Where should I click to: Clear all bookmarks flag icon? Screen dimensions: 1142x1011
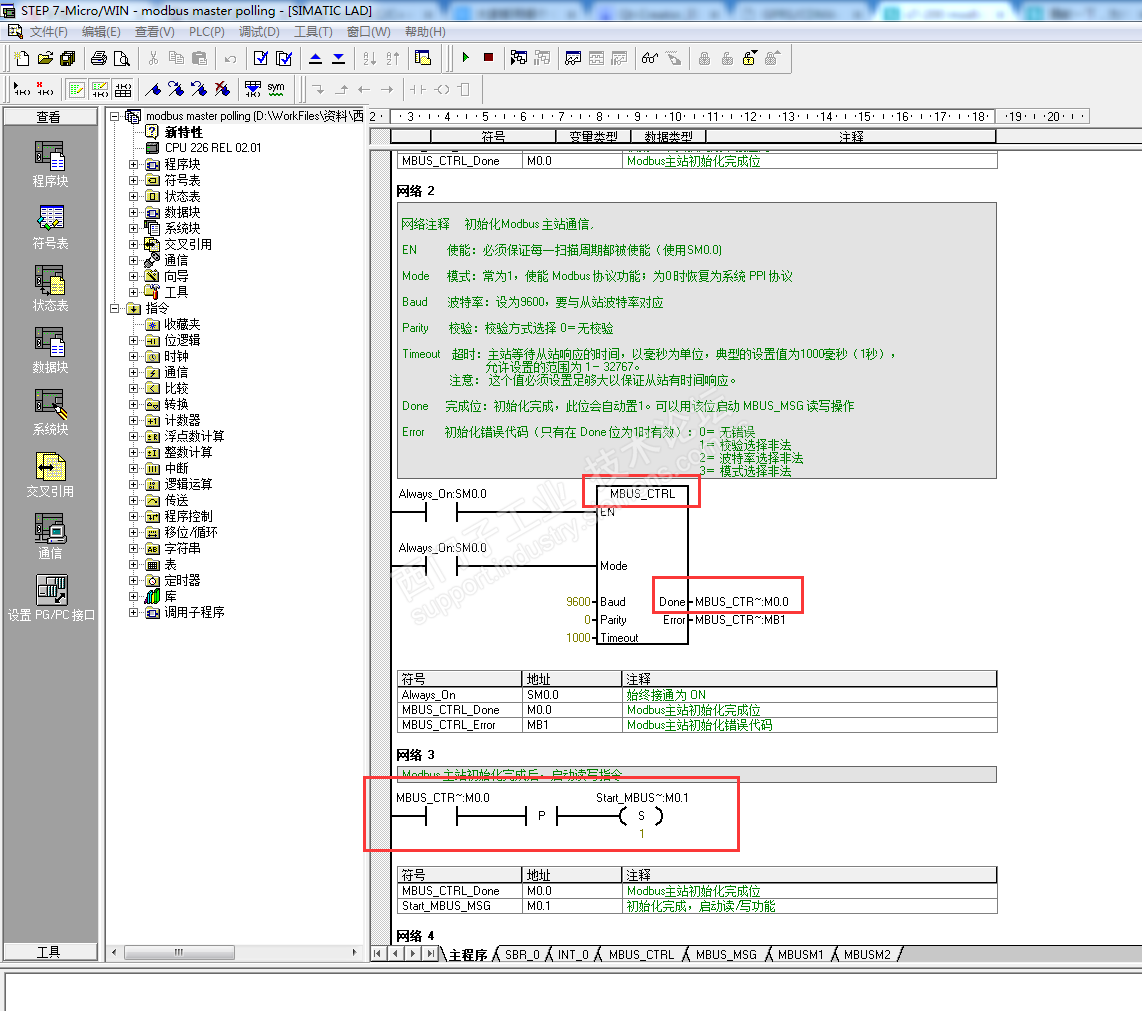click(x=223, y=90)
